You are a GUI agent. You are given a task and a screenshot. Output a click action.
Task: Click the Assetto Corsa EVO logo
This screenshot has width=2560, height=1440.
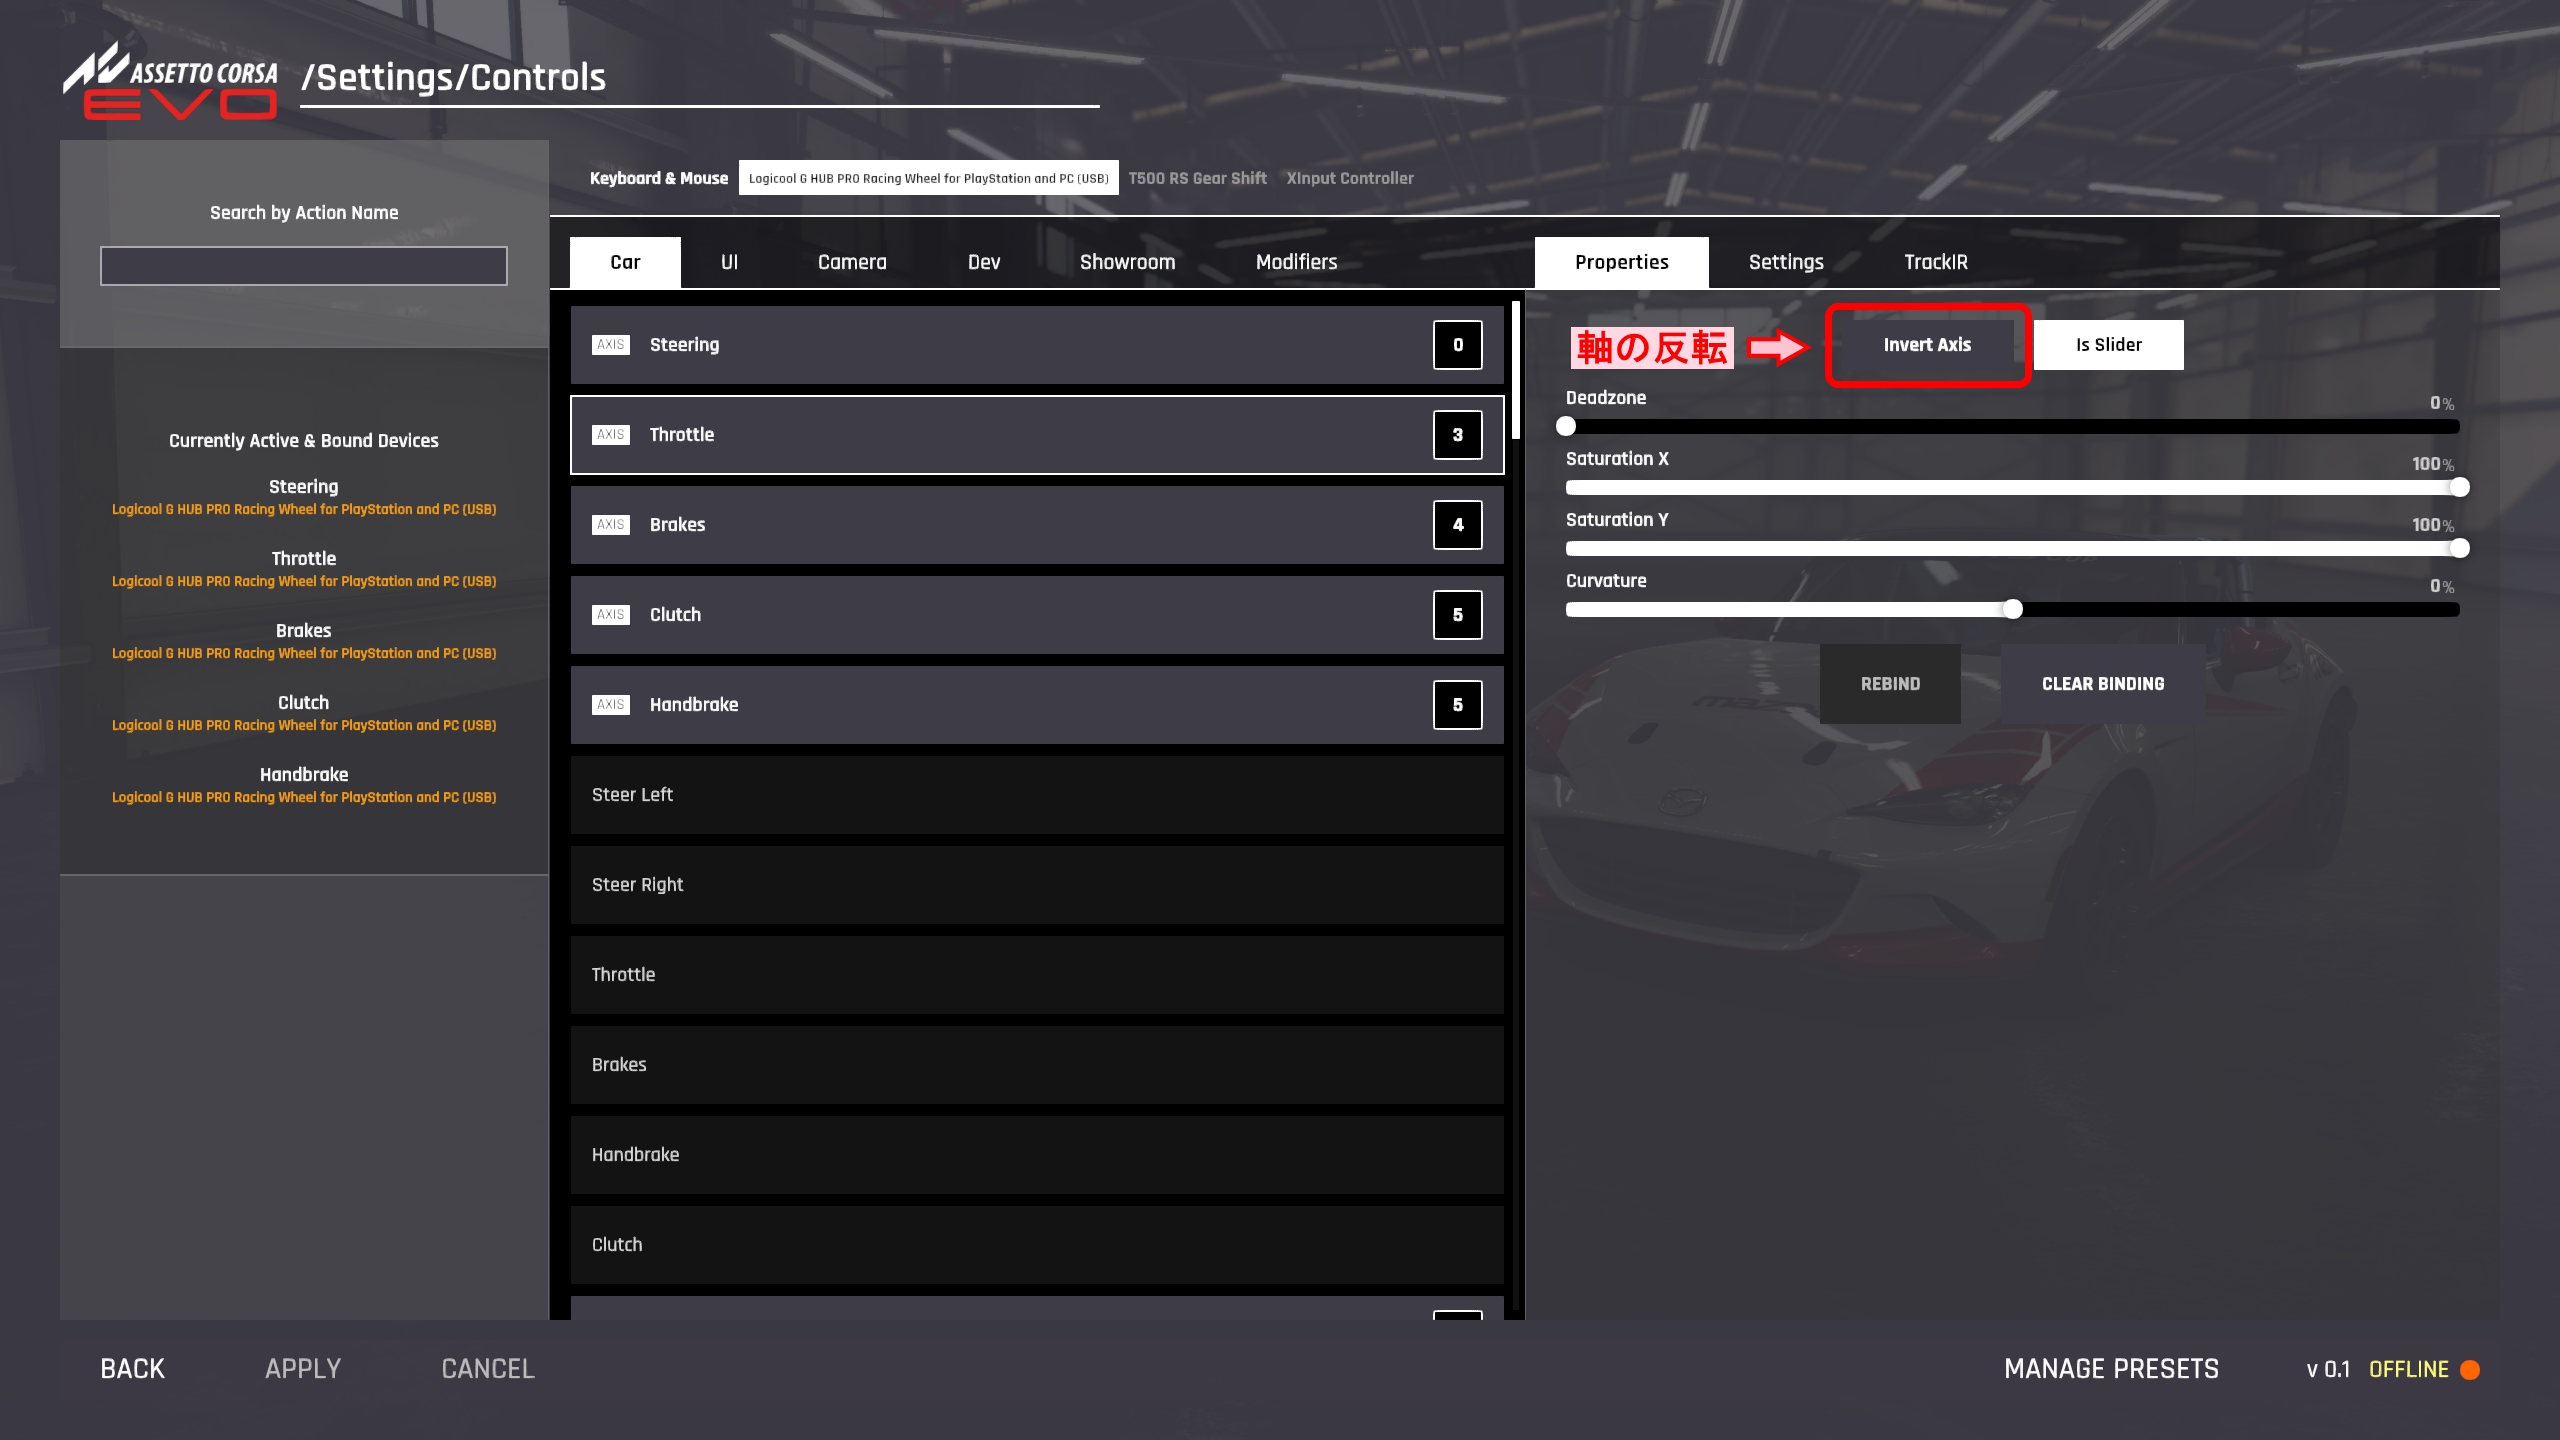coord(170,82)
